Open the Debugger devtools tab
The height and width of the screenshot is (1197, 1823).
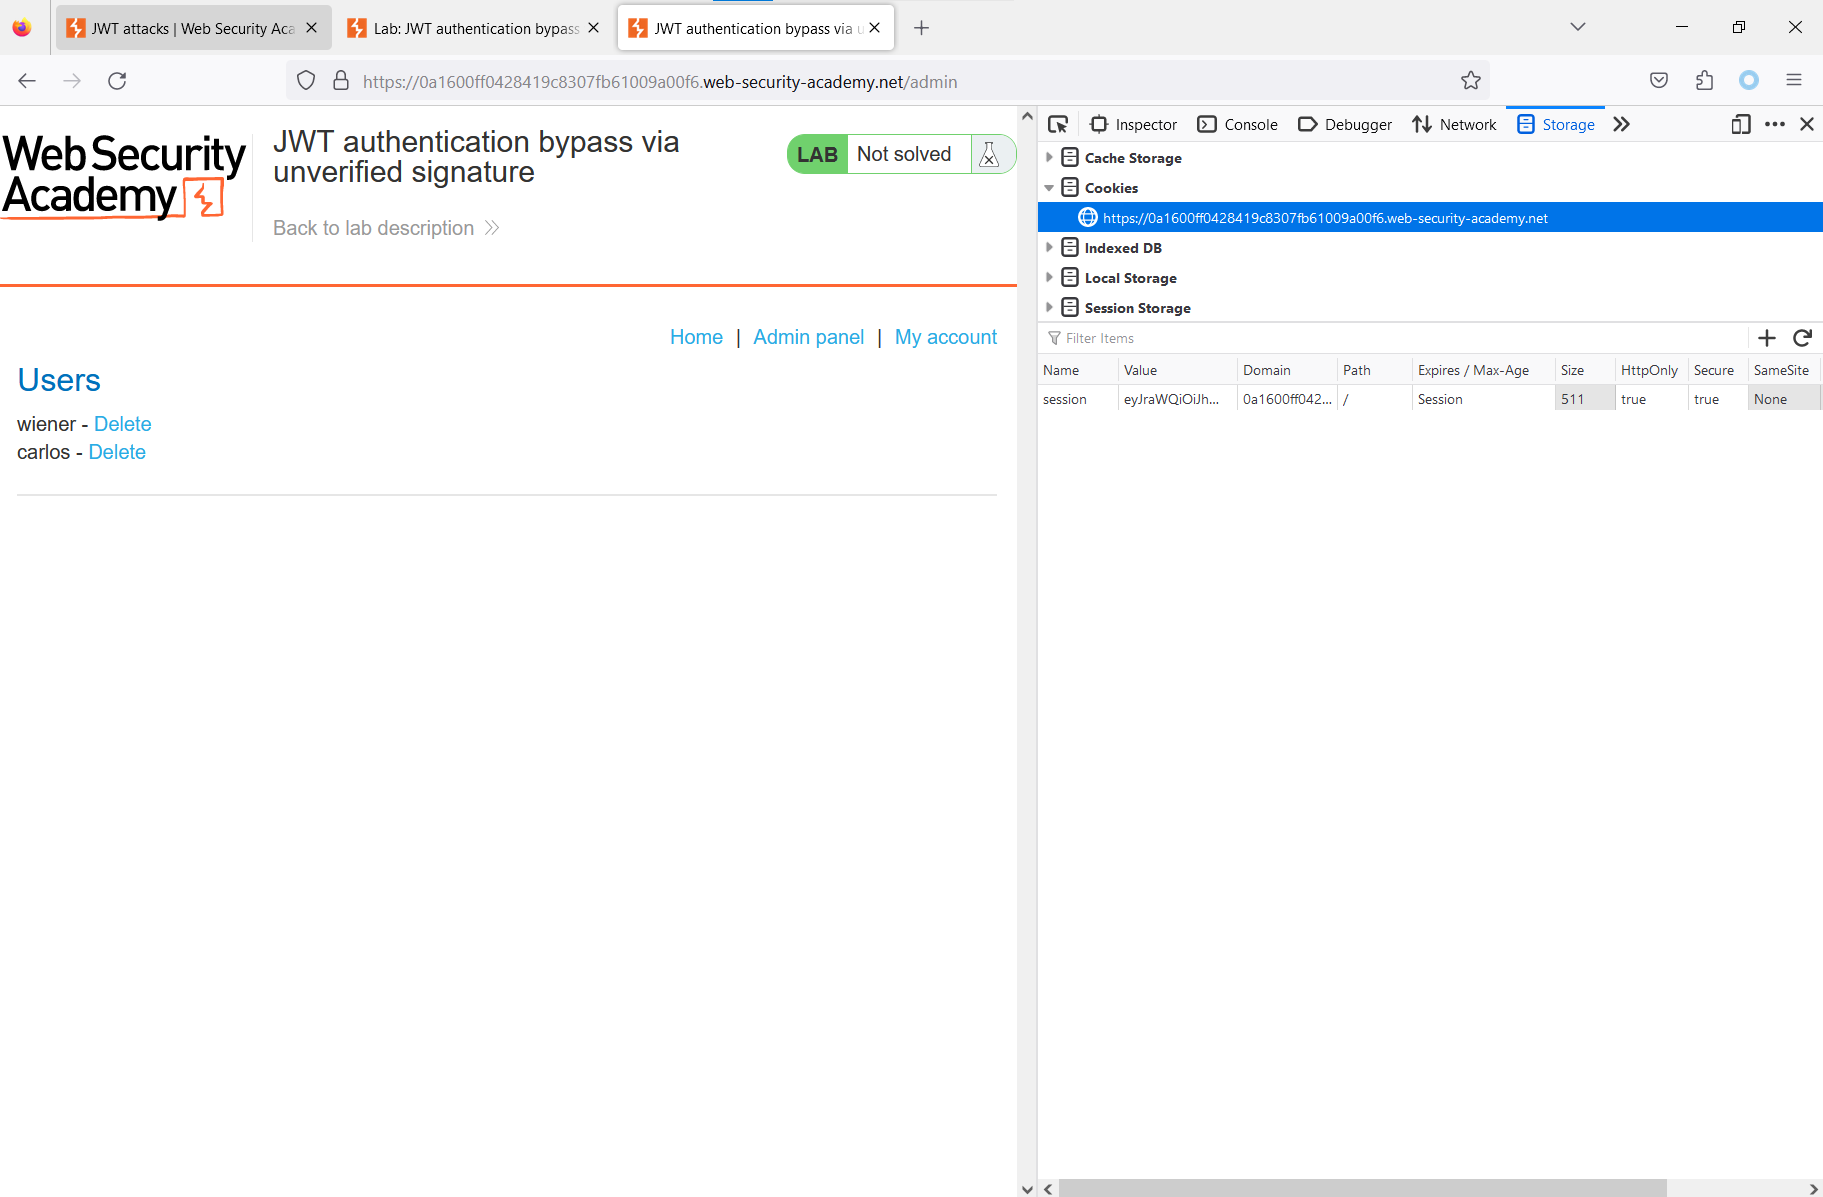(1345, 124)
